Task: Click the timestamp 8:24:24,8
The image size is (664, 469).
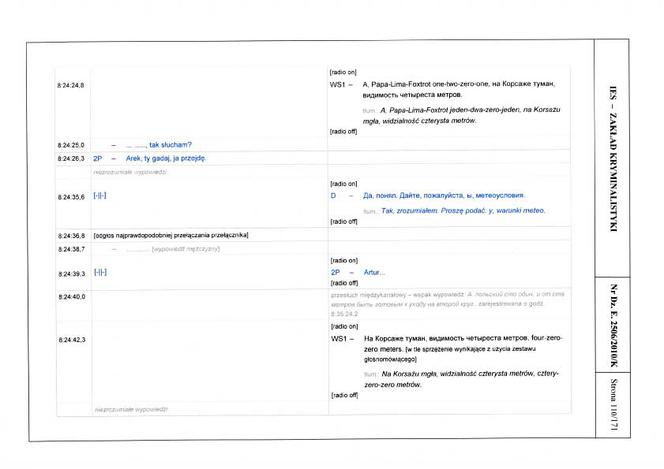Action: (71, 86)
